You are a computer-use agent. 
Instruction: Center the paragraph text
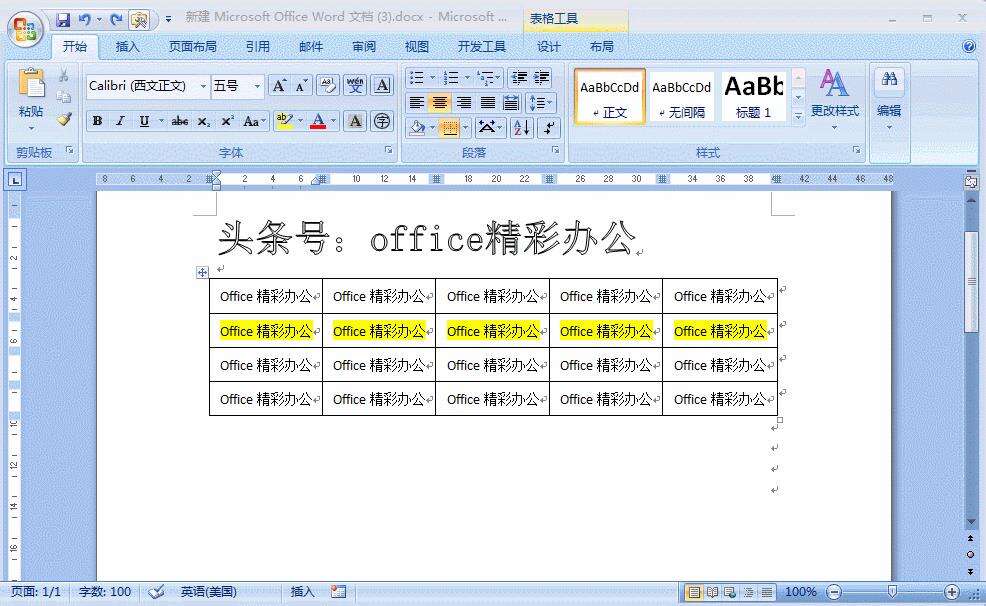pos(440,102)
